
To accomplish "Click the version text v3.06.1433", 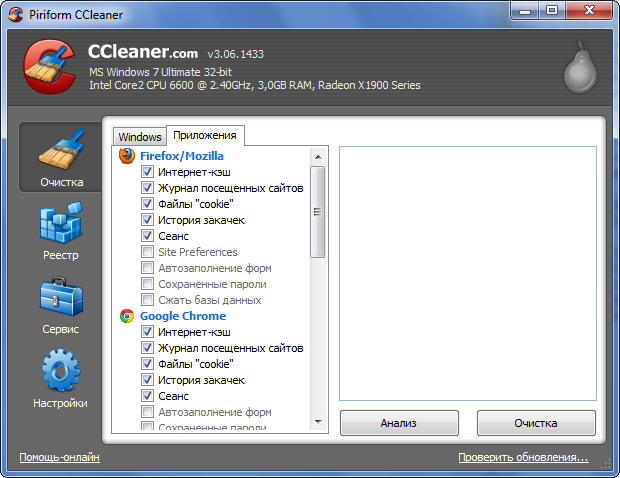I will [236, 54].
